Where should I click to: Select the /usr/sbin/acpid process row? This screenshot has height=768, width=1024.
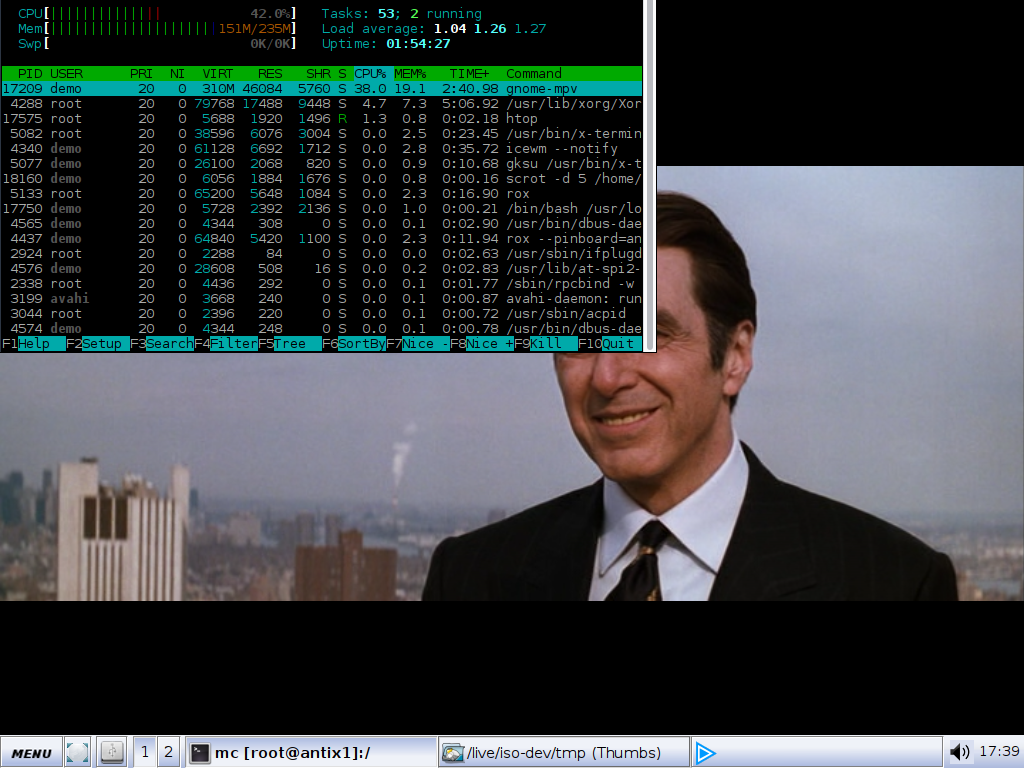(x=322, y=314)
